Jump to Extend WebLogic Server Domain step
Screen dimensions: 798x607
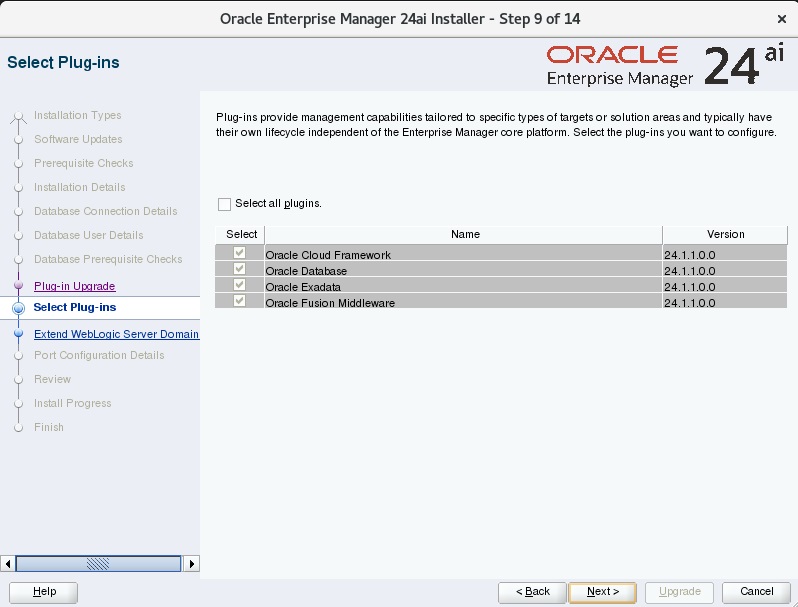tap(116, 334)
